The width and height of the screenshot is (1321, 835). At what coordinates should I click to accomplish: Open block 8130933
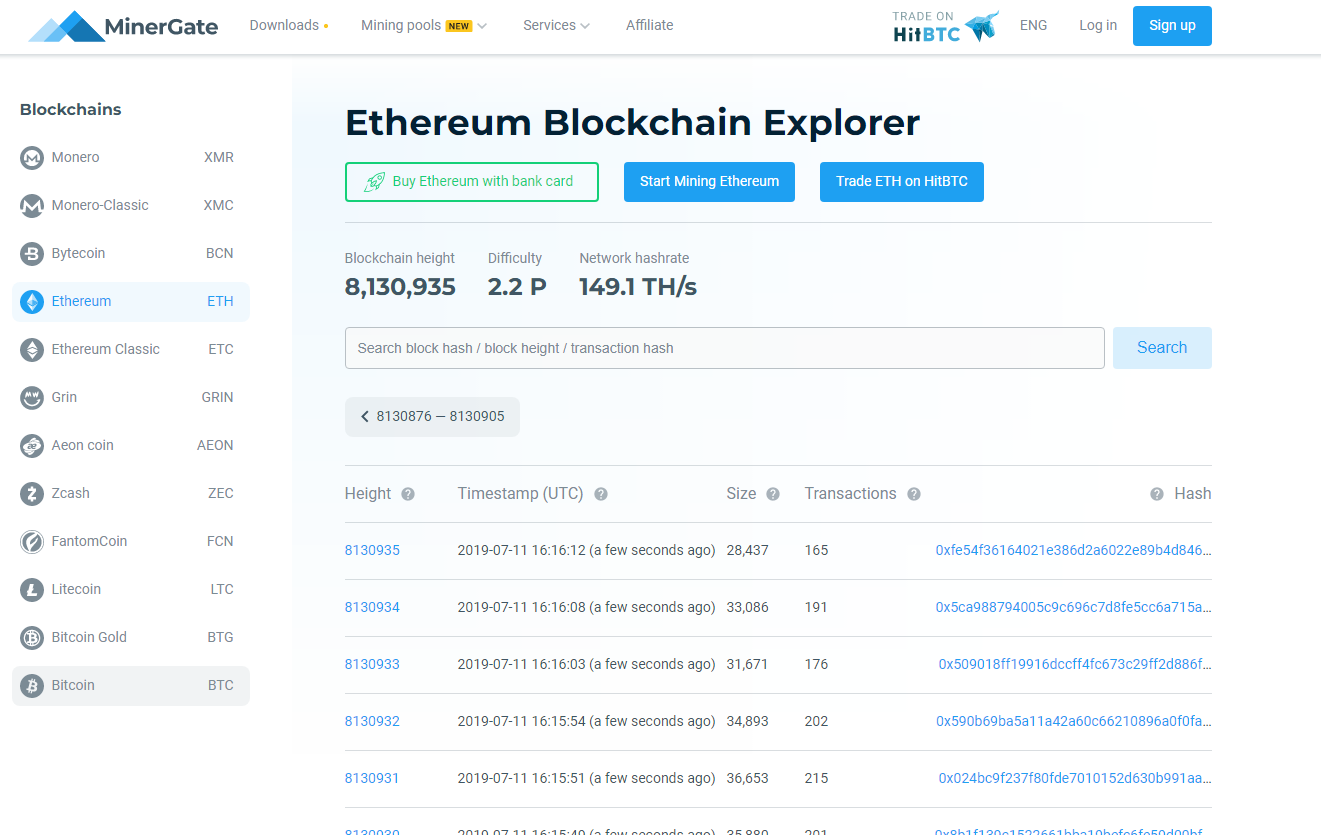tap(372, 665)
